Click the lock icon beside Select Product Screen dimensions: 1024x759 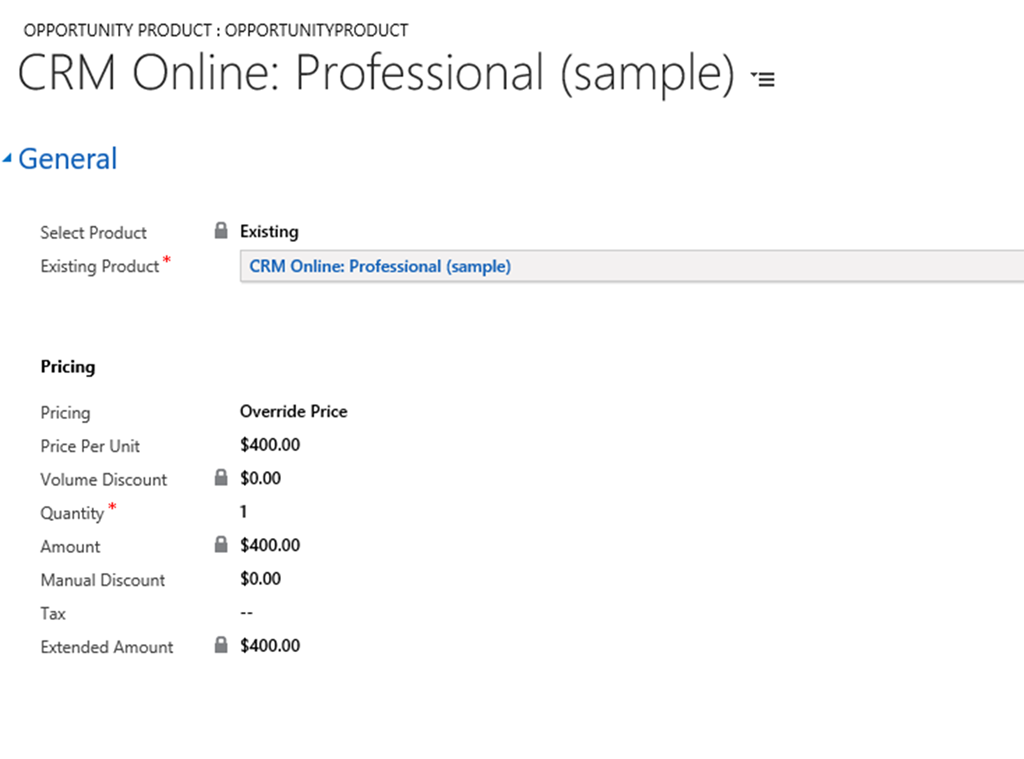pyautogui.click(x=221, y=231)
